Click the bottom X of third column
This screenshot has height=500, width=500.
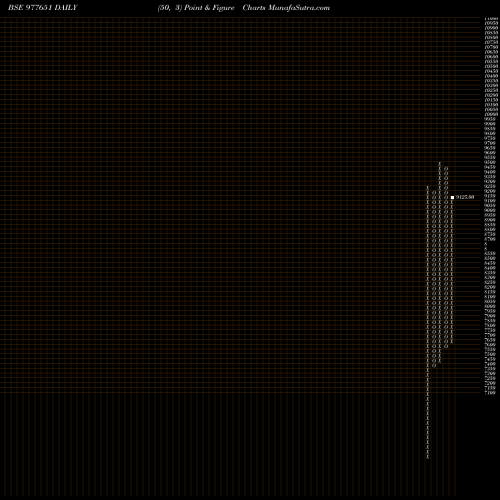pyautogui.click(x=440, y=361)
